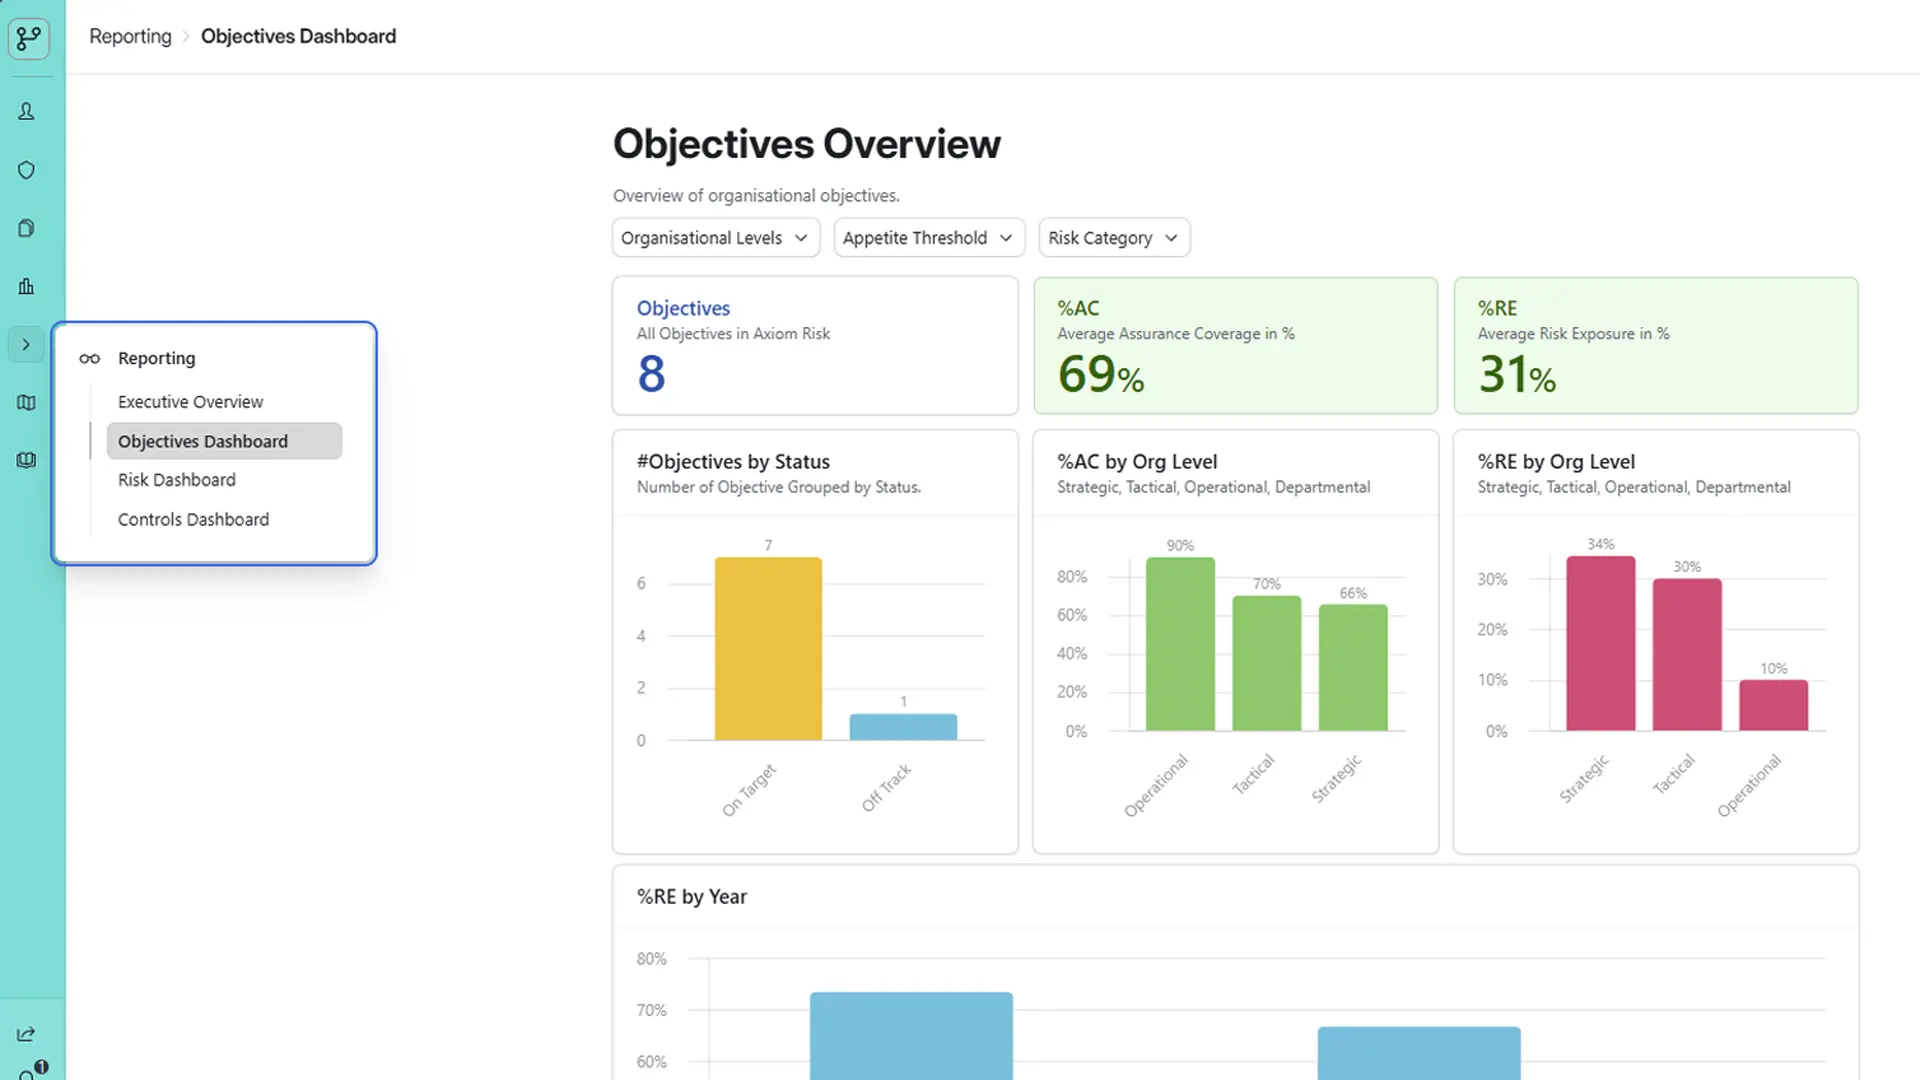Open Risk Dashboard from the Reporting menu
Screen dimensions: 1920x1080
pos(177,480)
